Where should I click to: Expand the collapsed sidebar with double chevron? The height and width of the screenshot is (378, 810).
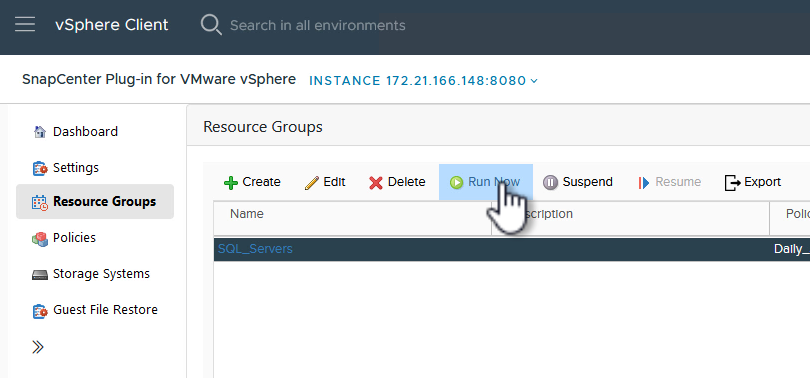coord(38,348)
